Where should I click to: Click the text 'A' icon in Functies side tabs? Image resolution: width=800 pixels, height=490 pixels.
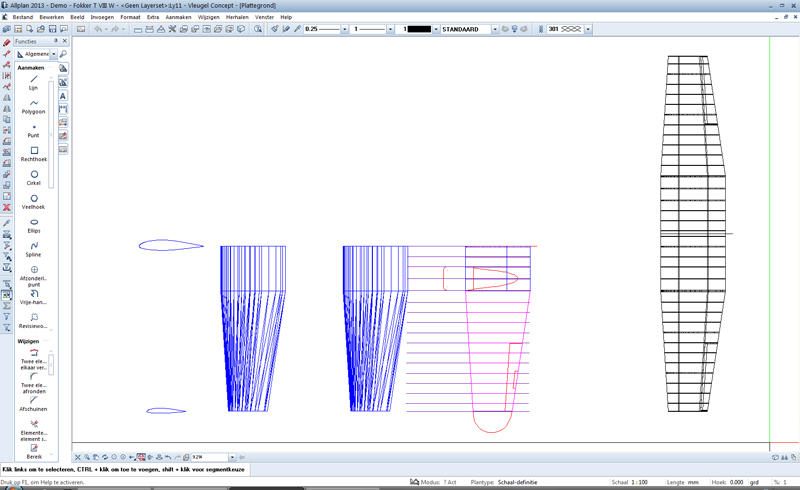pyautogui.click(x=63, y=95)
